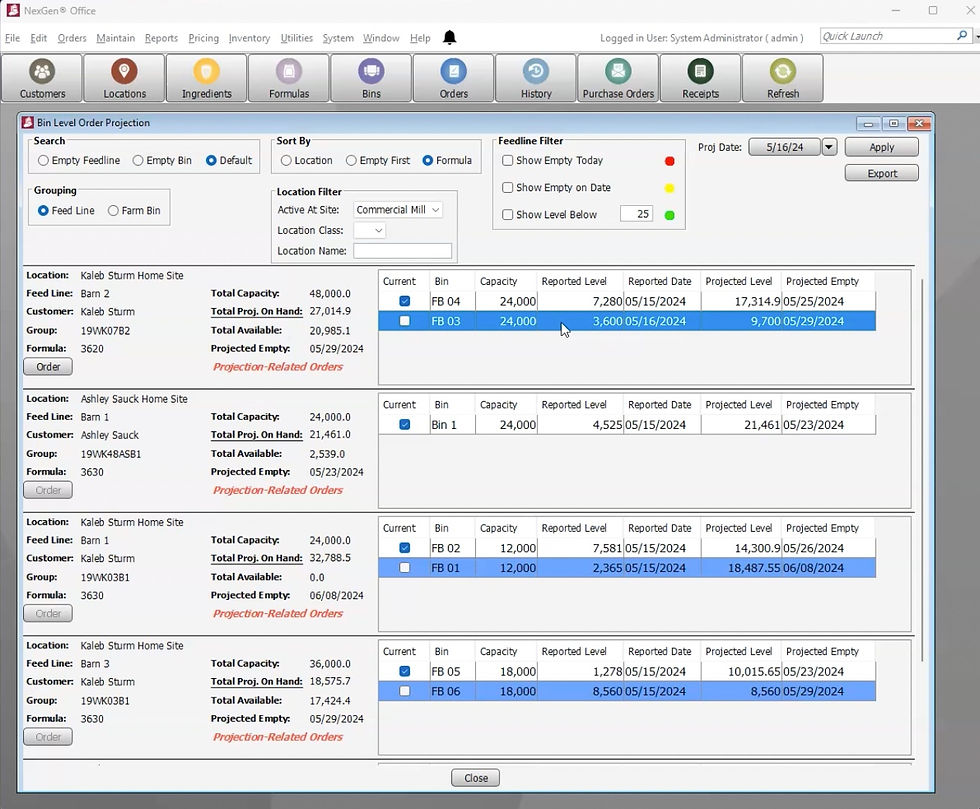Image resolution: width=980 pixels, height=809 pixels.
Task: Enable Show Empty on Date checkbox
Action: click(508, 188)
